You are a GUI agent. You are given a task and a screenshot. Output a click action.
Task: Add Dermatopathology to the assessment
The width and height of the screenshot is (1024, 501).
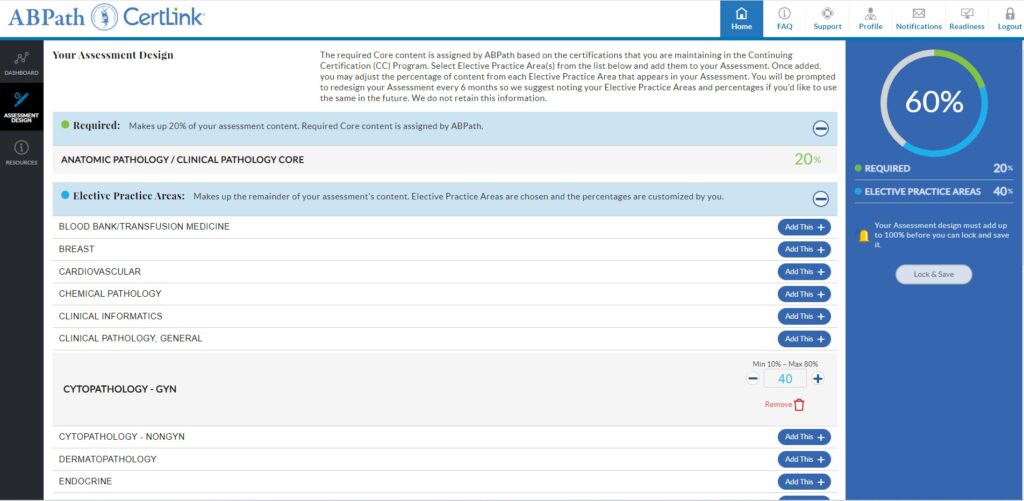click(x=804, y=459)
